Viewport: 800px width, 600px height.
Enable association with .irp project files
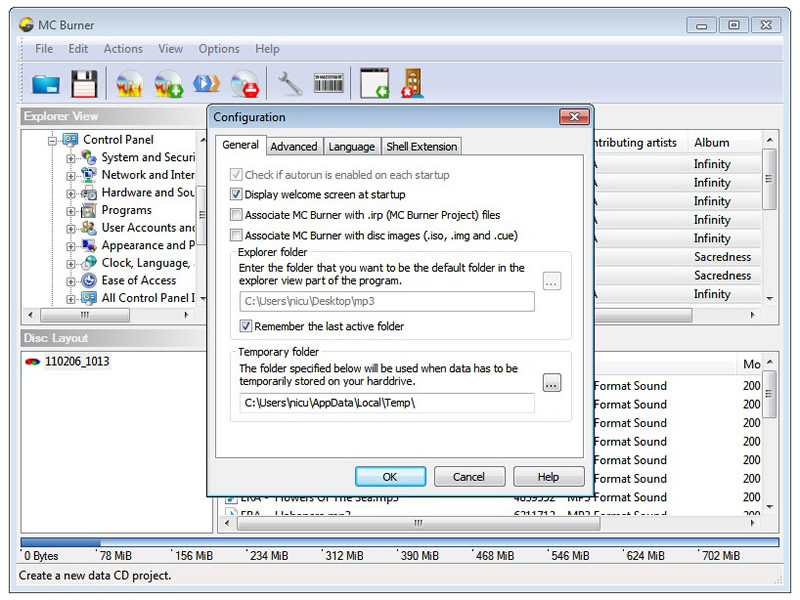(236, 215)
